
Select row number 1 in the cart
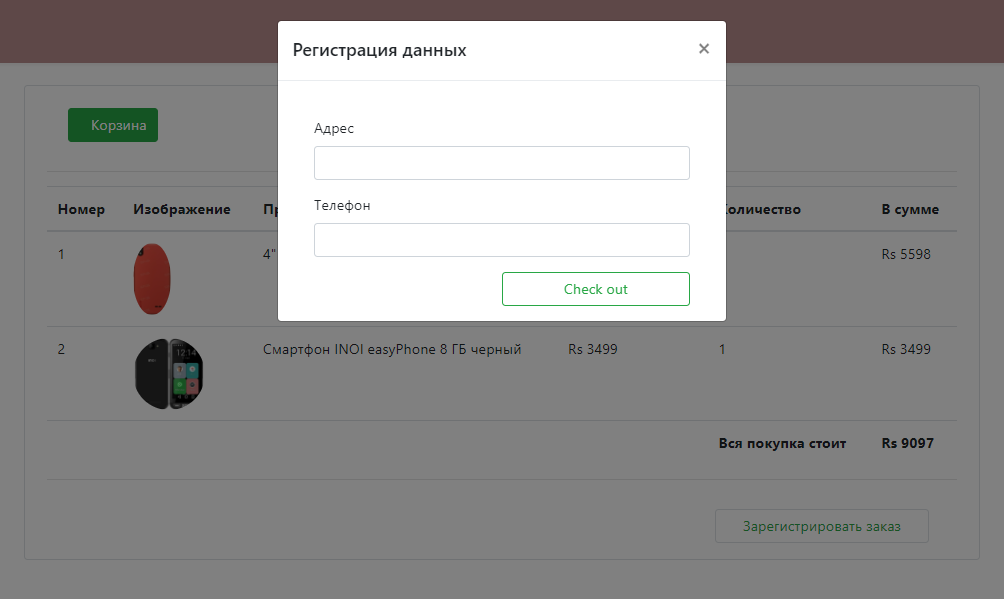[61, 254]
